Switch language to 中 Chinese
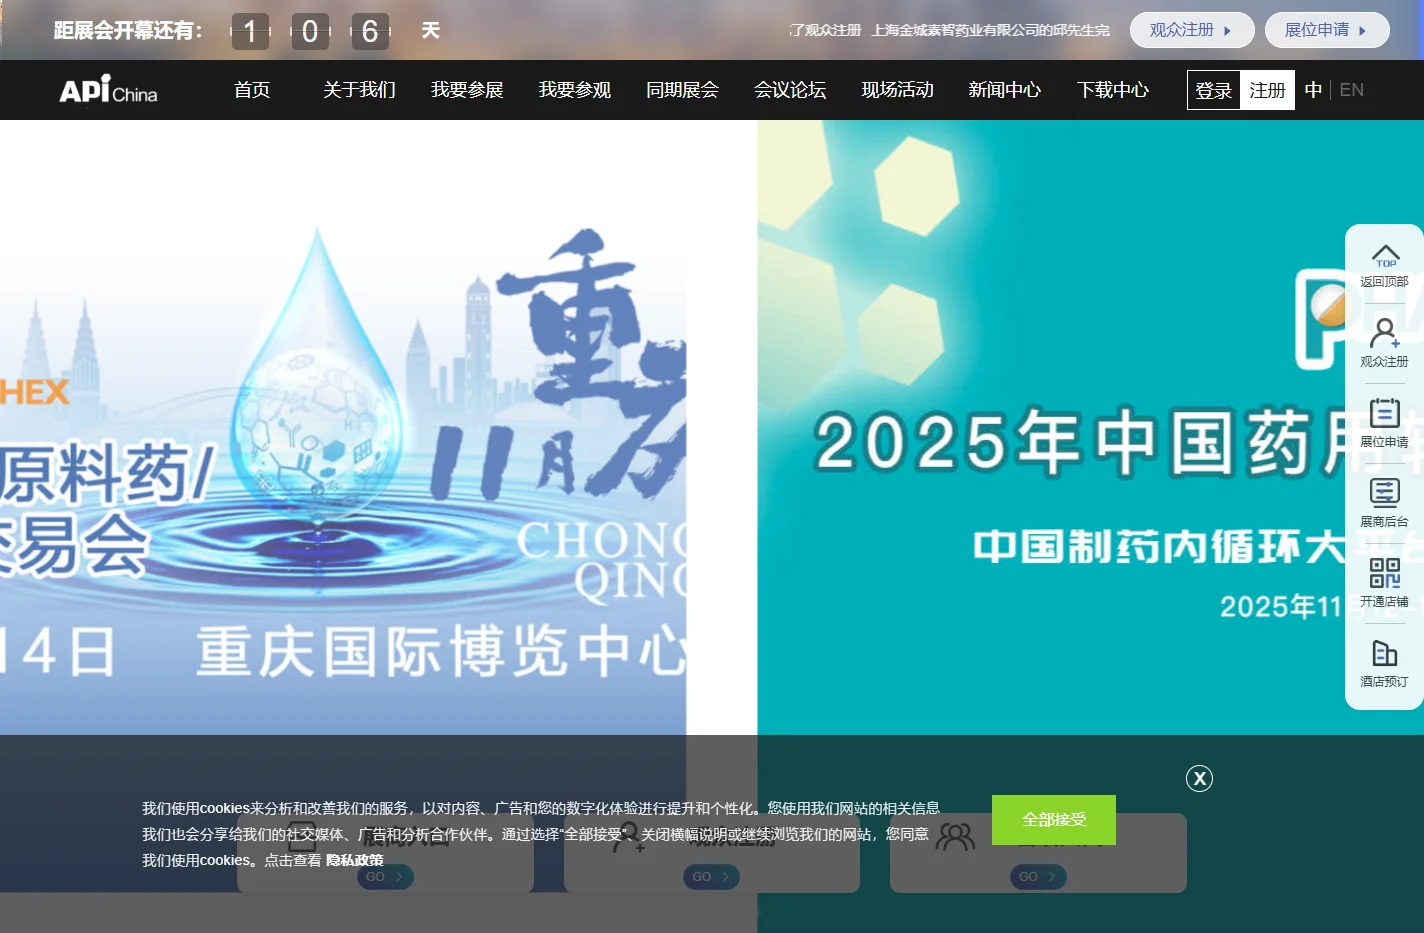Screen dimensions: 1424x933 click(x=1314, y=90)
